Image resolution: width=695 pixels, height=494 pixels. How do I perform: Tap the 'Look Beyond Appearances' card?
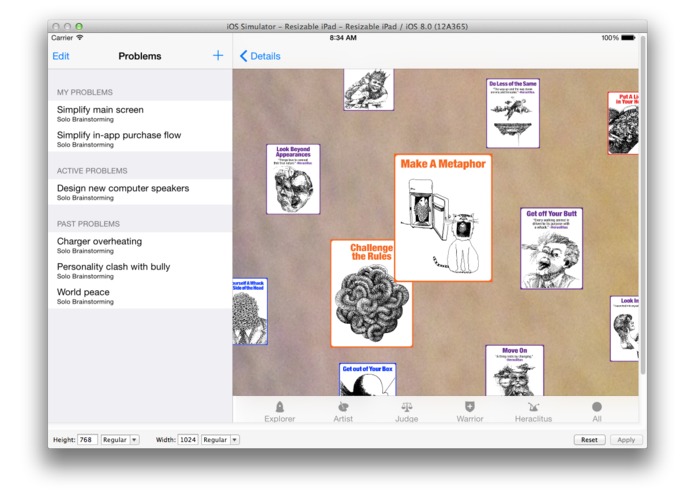coord(293,179)
